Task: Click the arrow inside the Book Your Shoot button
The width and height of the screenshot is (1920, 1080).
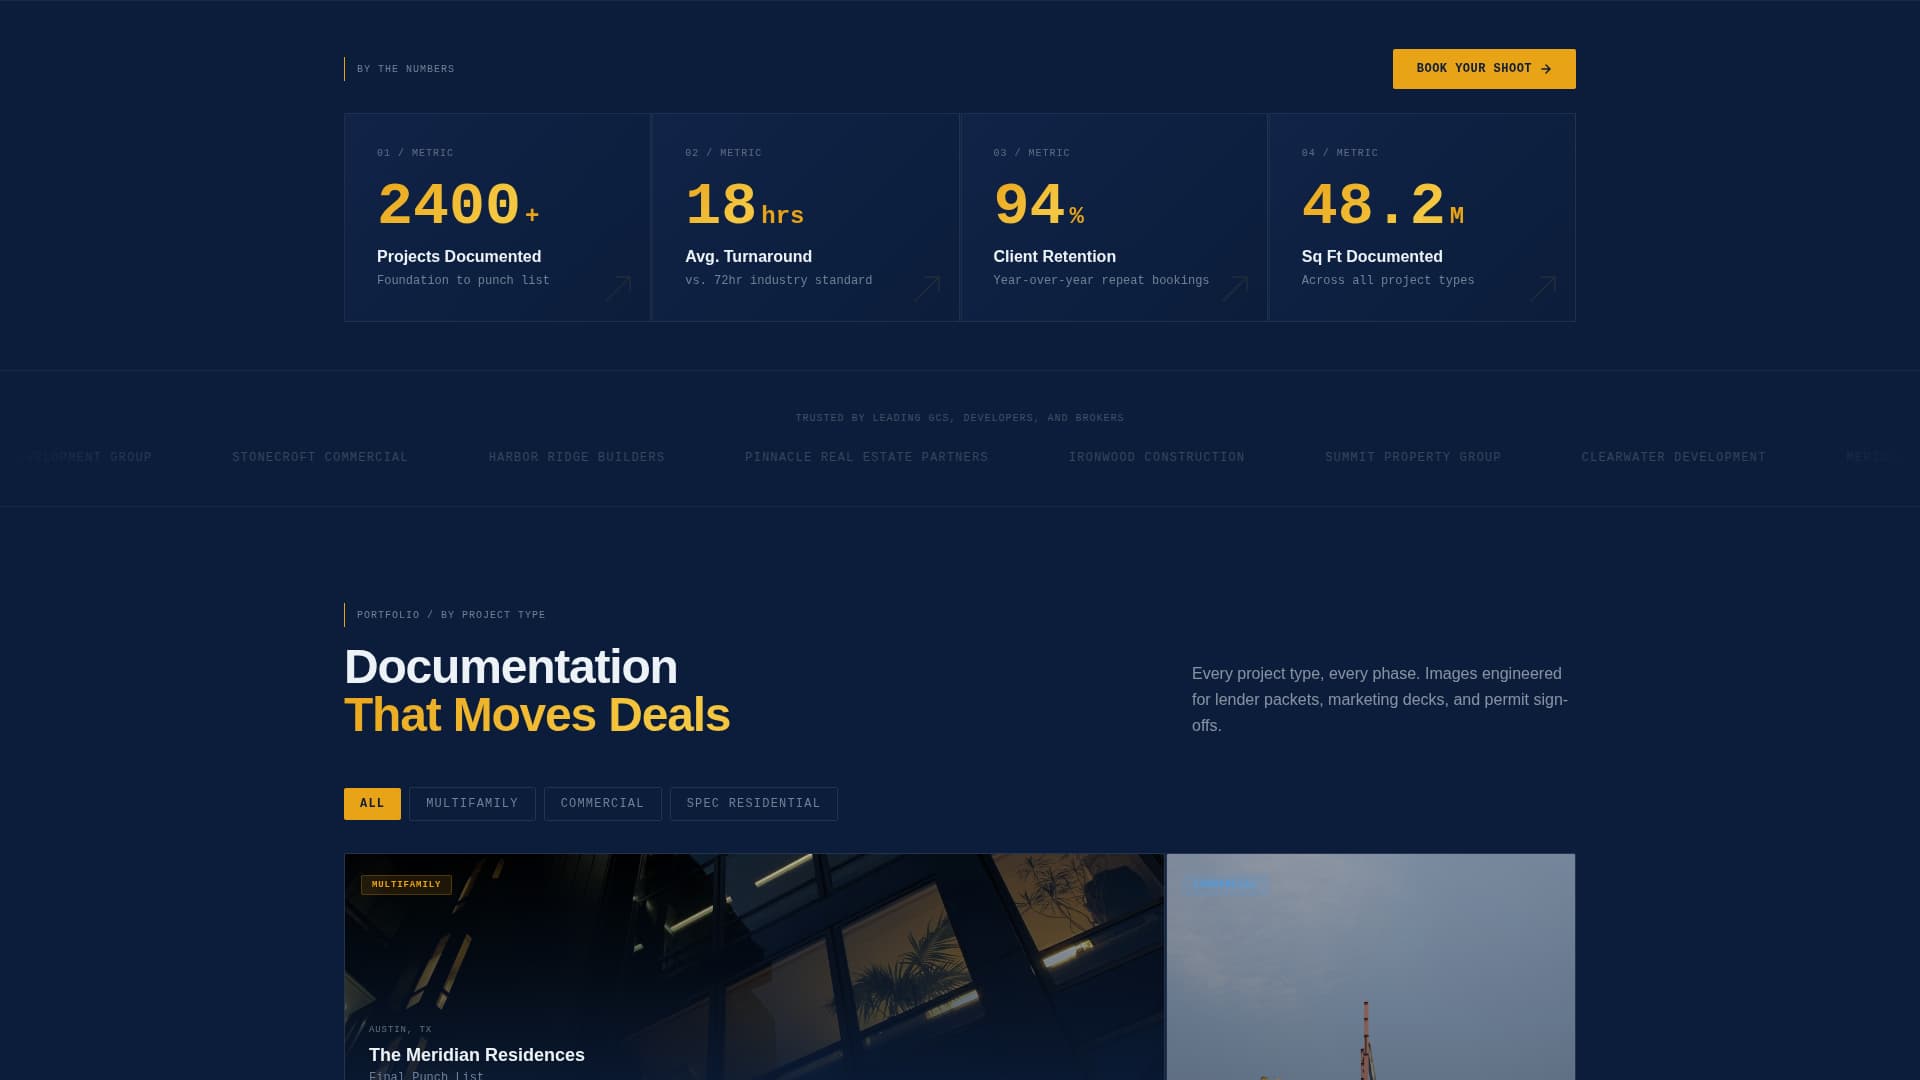Action: pos(1546,68)
